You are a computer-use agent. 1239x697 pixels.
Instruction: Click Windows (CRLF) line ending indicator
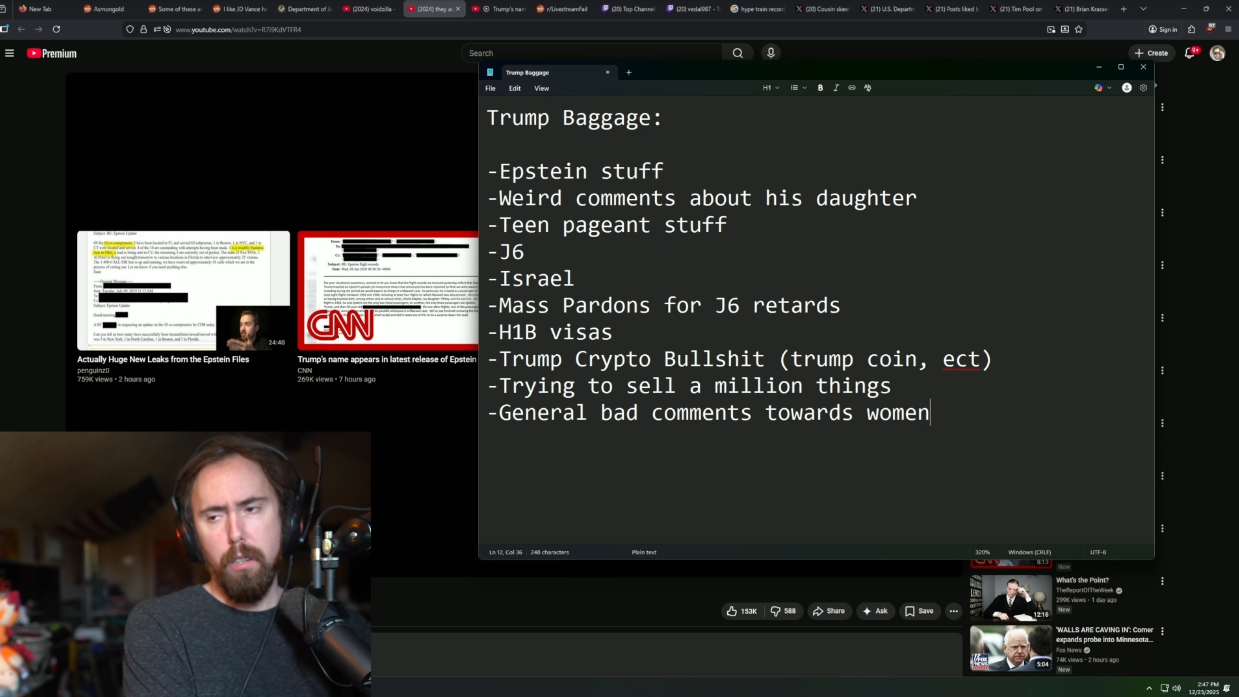(x=1029, y=552)
